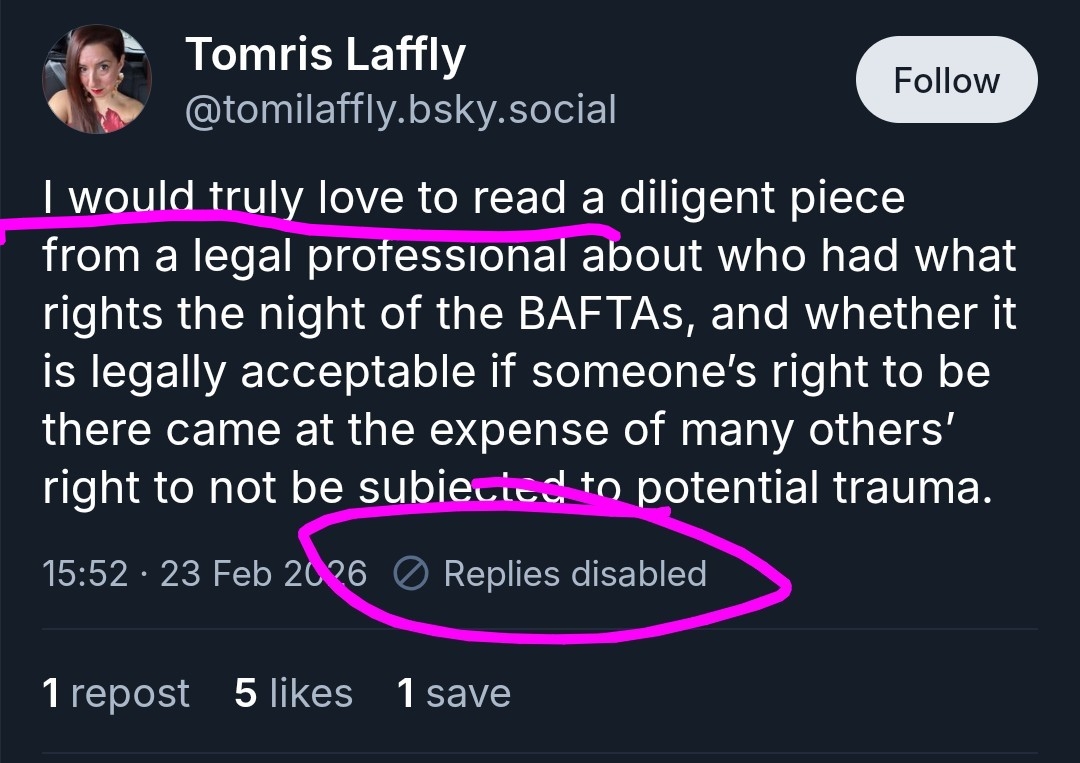Click the Replies disabled label
The height and width of the screenshot is (763, 1080).
(574, 574)
